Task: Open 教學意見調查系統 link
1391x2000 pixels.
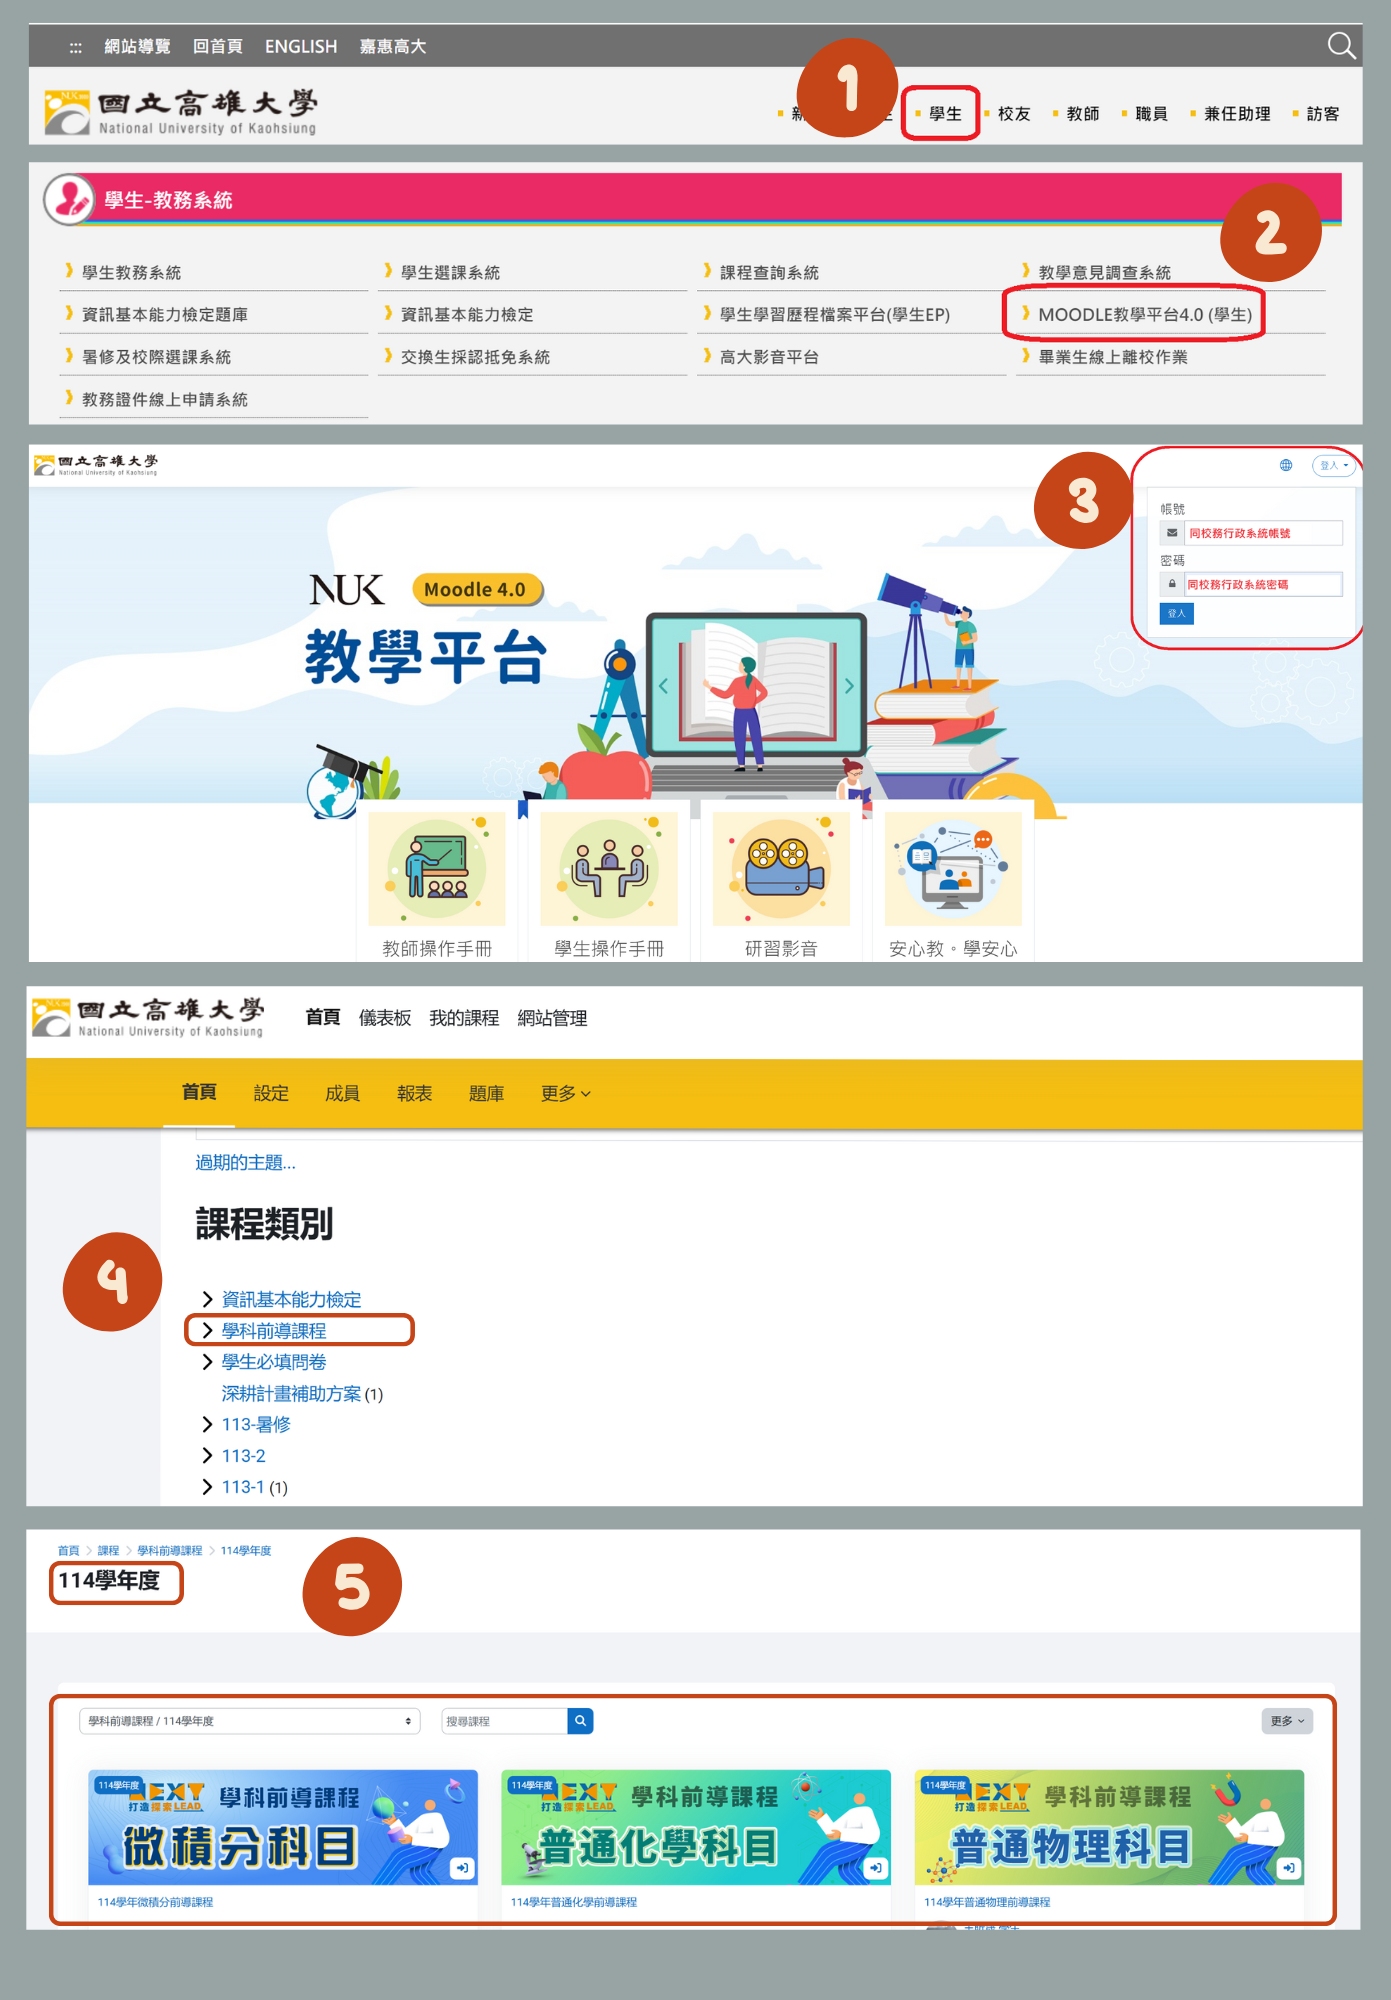Action: [x=1104, y=272]
